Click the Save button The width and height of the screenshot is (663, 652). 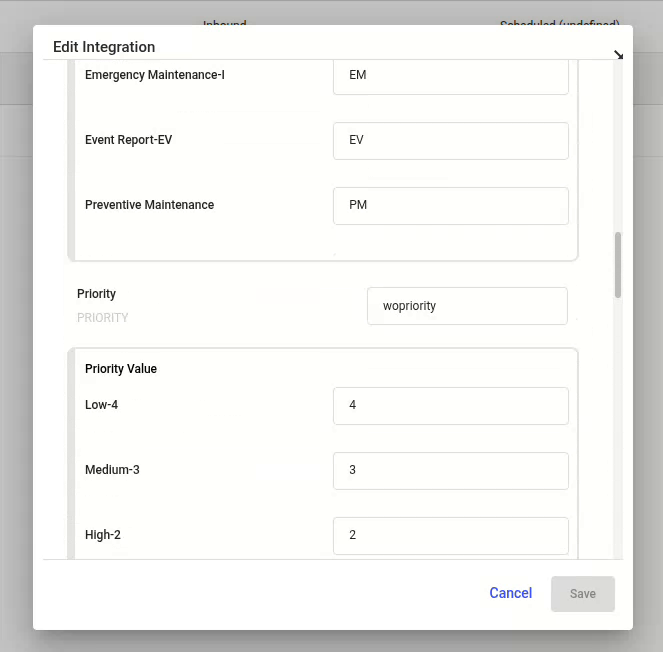coord(583,594)
